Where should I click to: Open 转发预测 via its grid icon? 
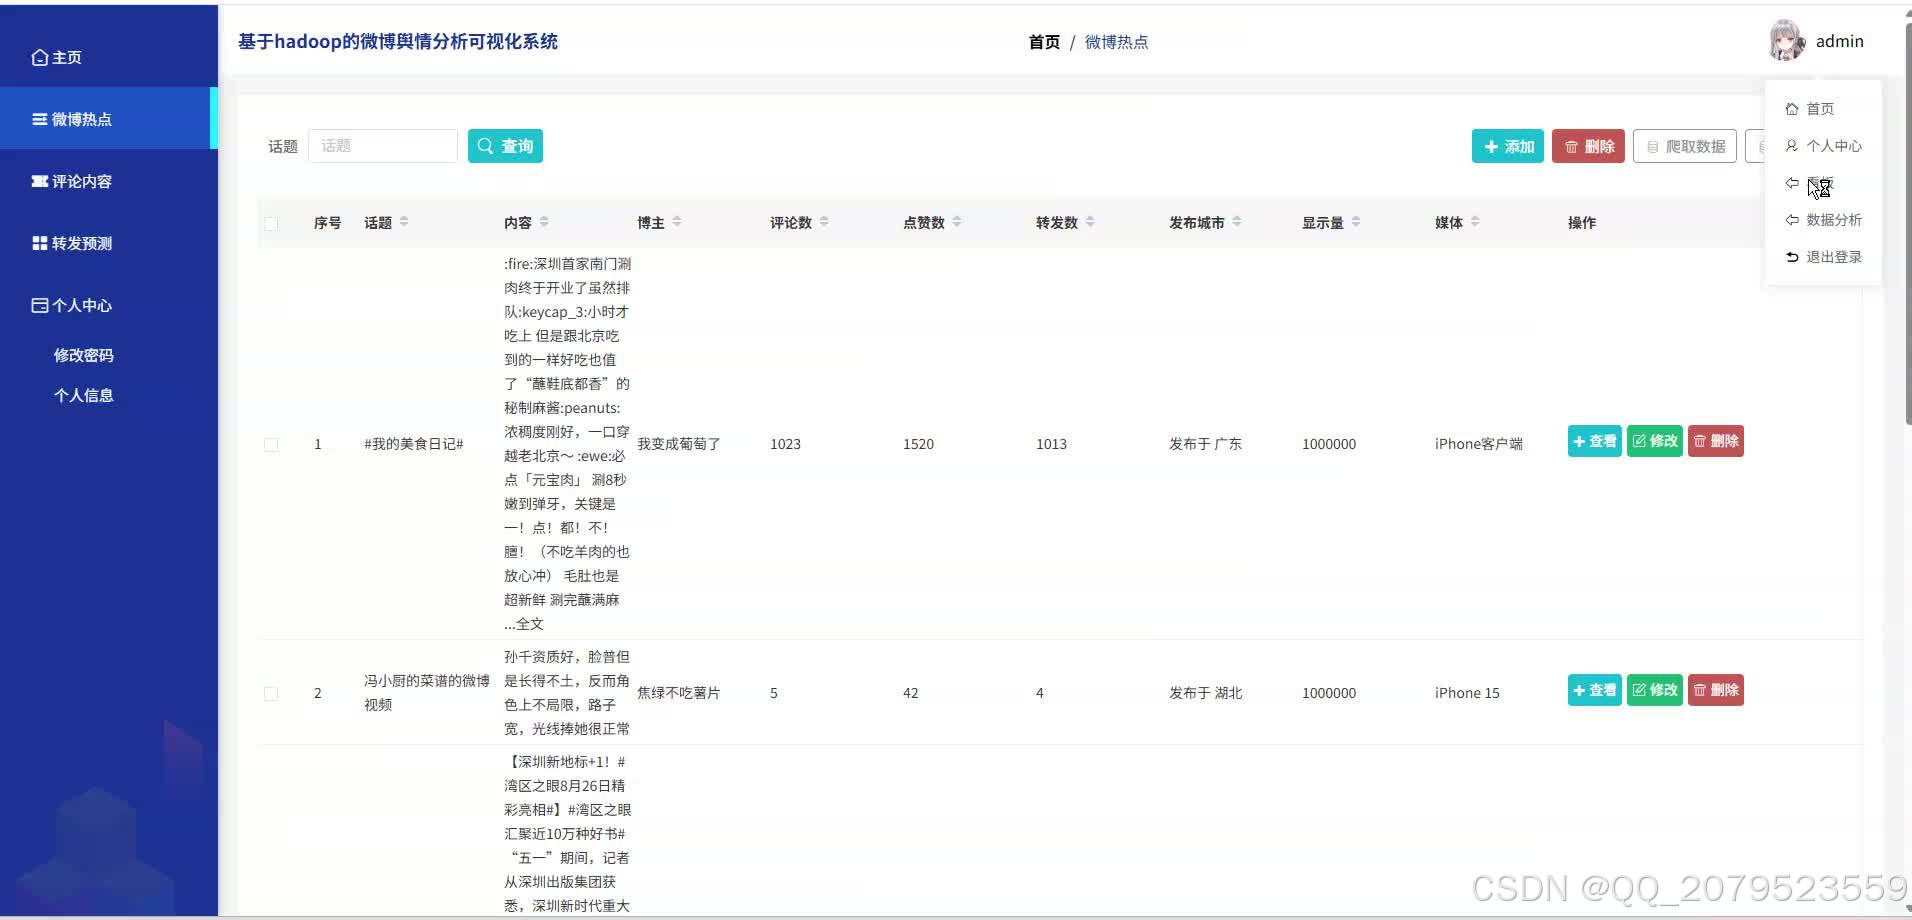point(38,242)
